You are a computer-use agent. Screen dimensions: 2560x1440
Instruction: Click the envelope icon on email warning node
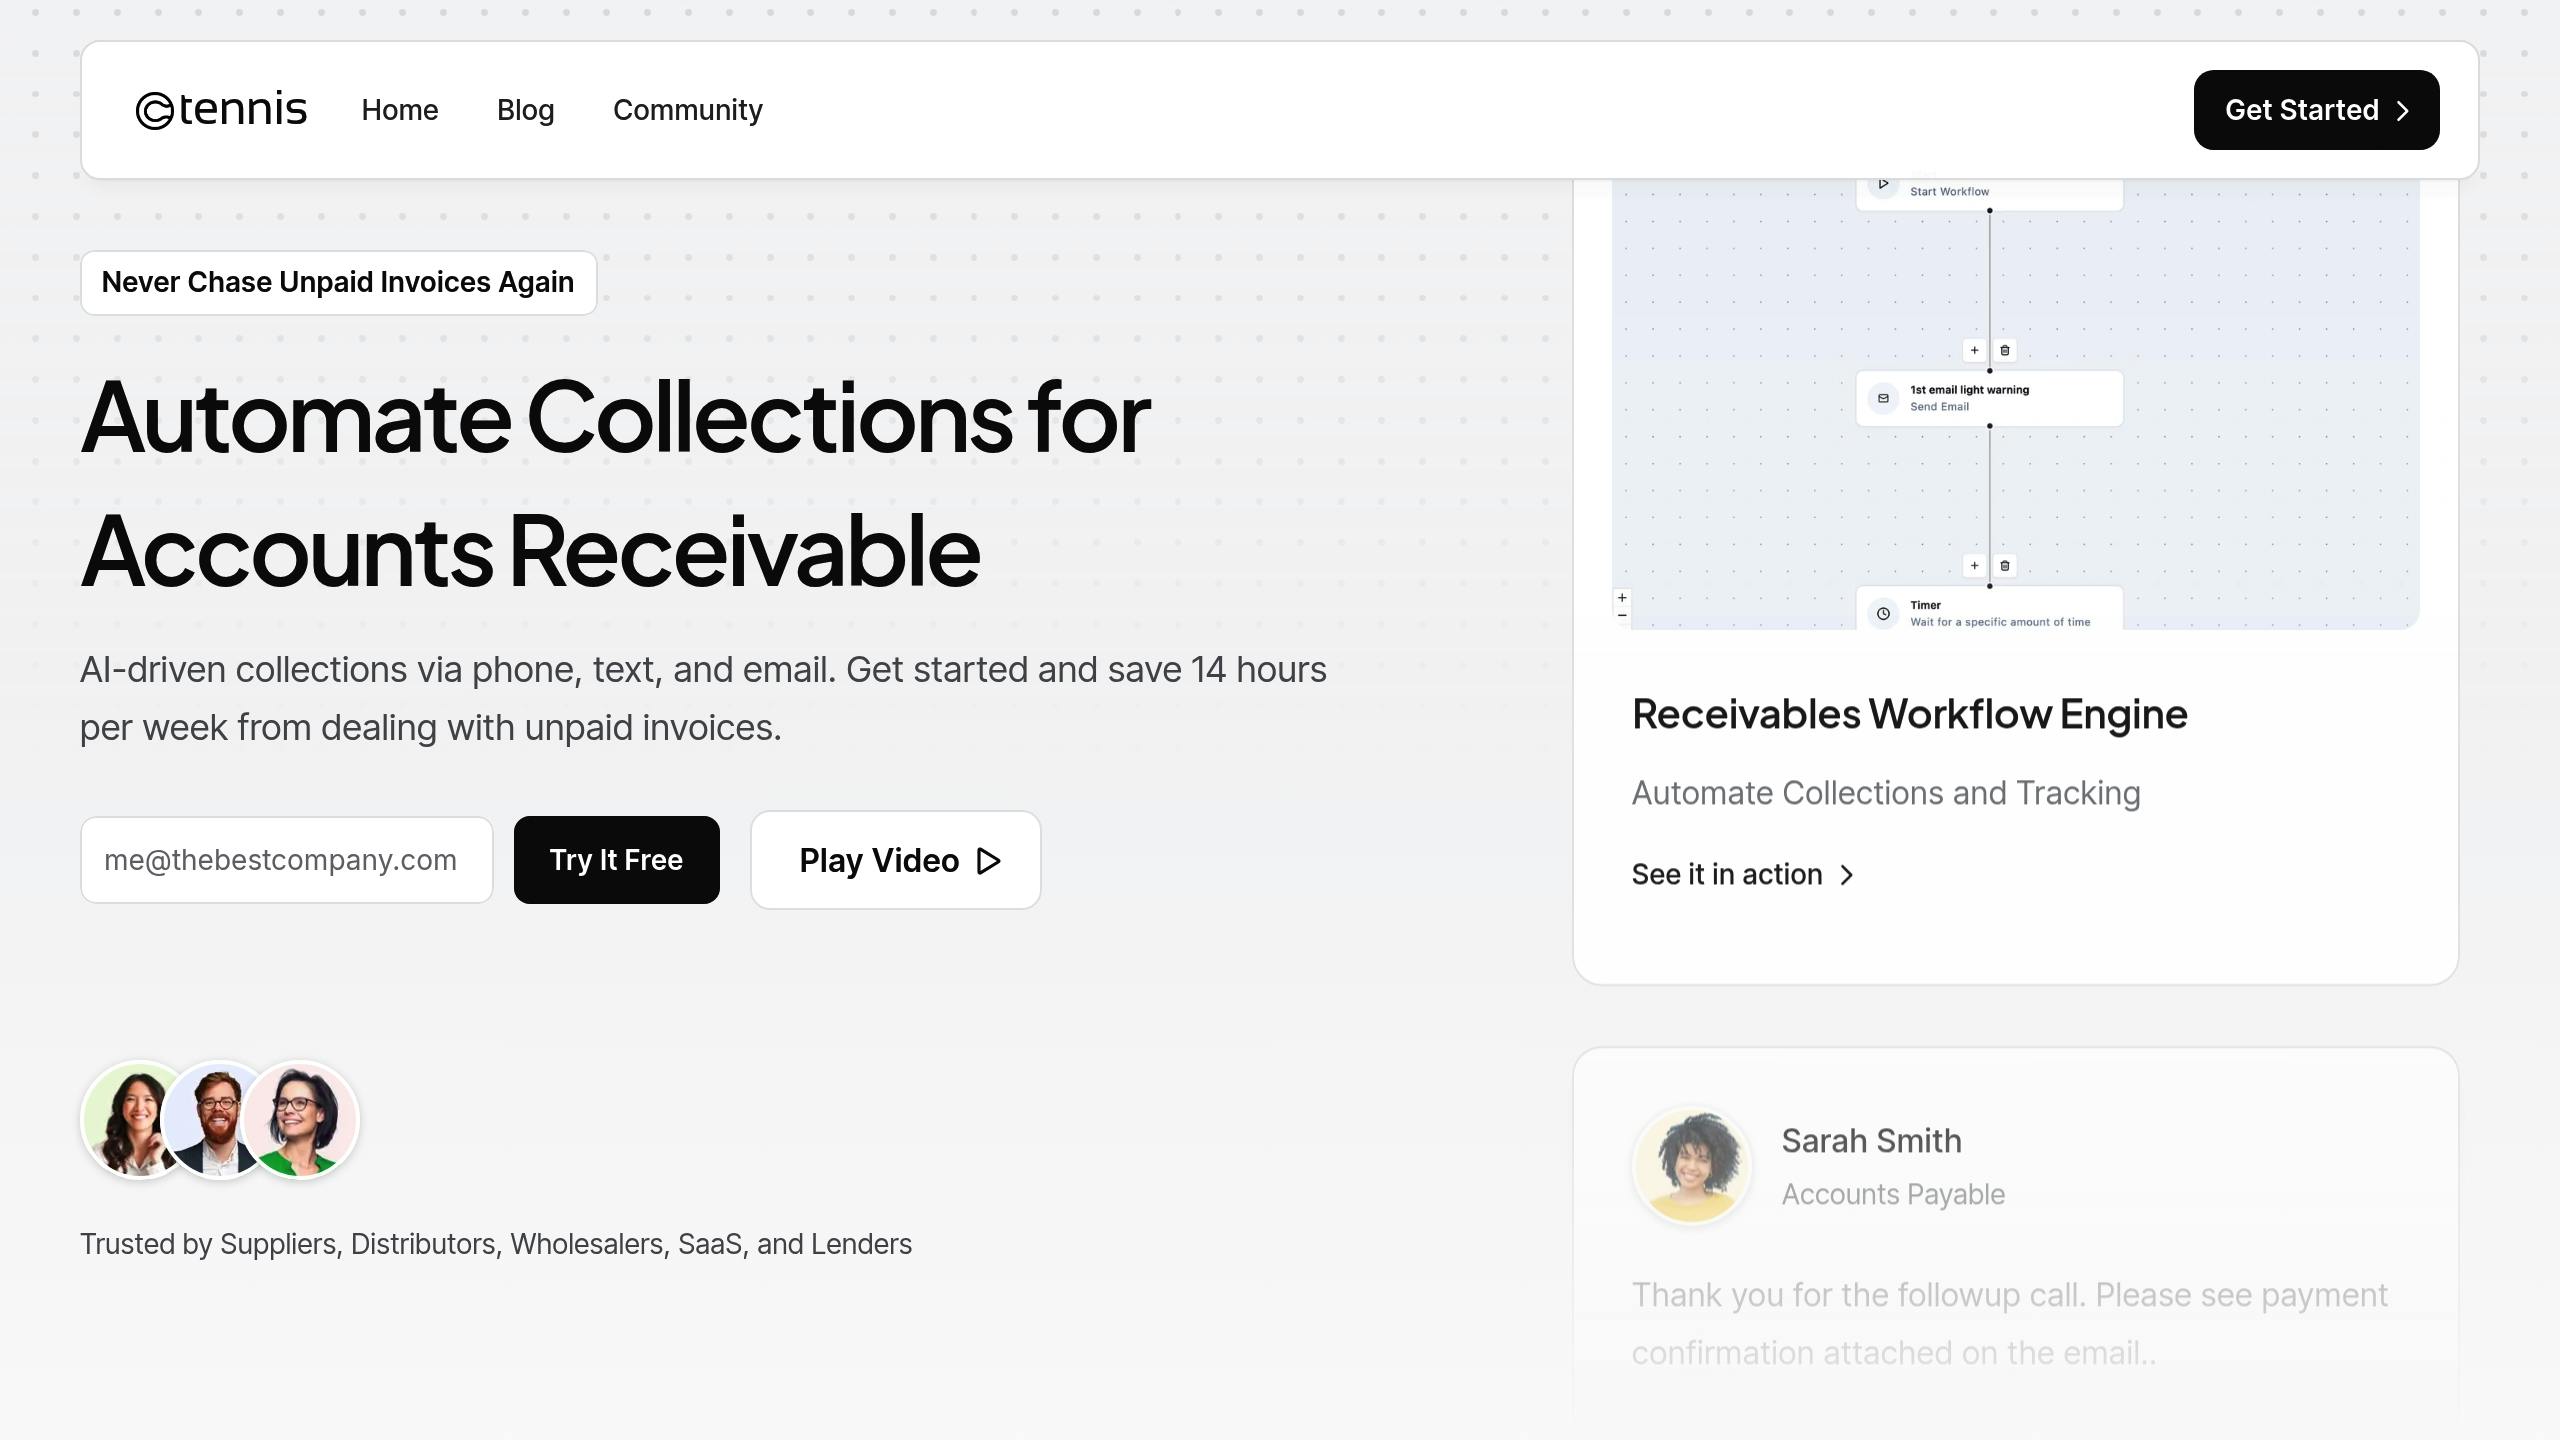point(1883,398)
